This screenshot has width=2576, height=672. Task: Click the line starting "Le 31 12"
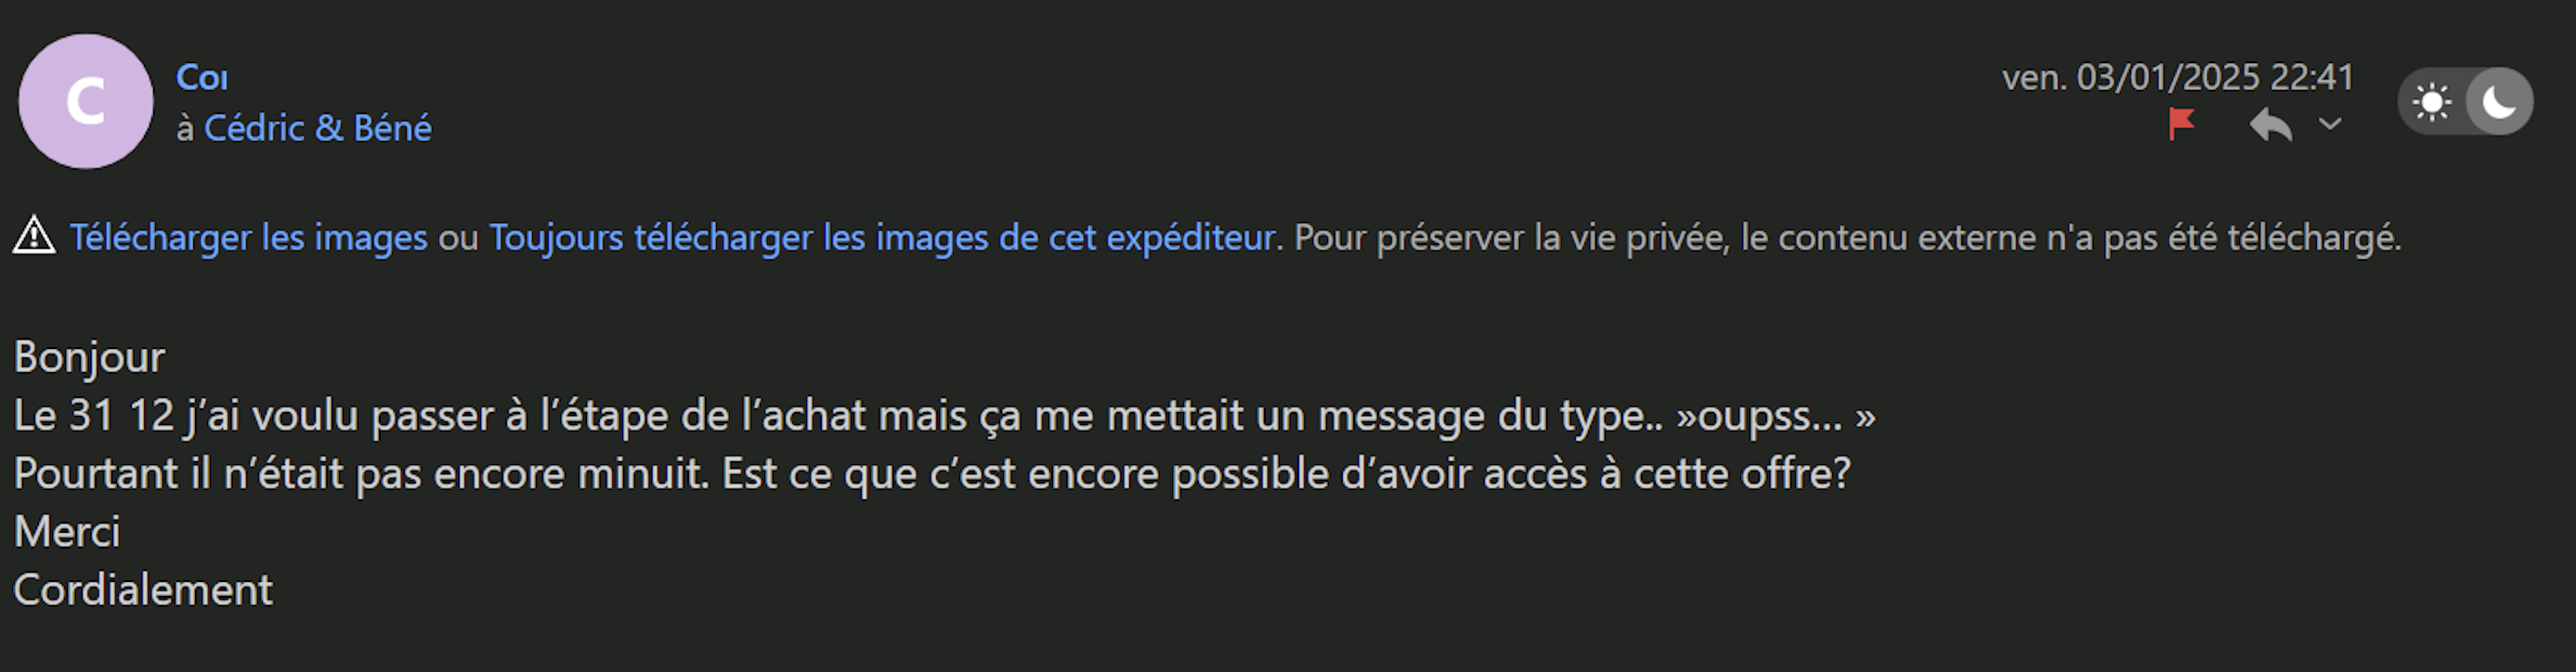click(944, 416)
